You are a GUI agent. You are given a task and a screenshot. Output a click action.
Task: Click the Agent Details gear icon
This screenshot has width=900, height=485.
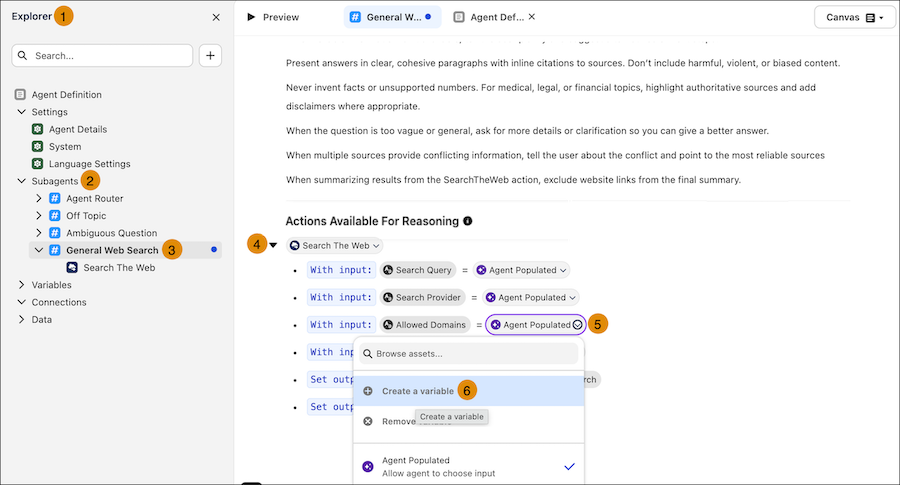[37, 129]
